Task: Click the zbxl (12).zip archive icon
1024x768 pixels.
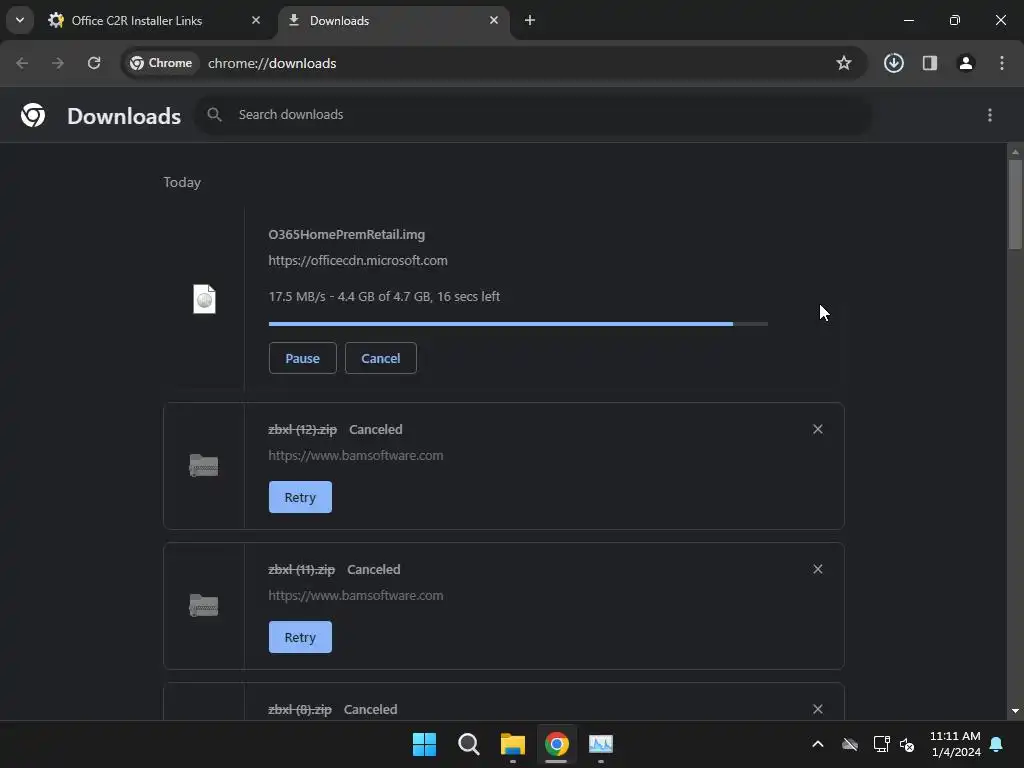Action: point(204,466)
